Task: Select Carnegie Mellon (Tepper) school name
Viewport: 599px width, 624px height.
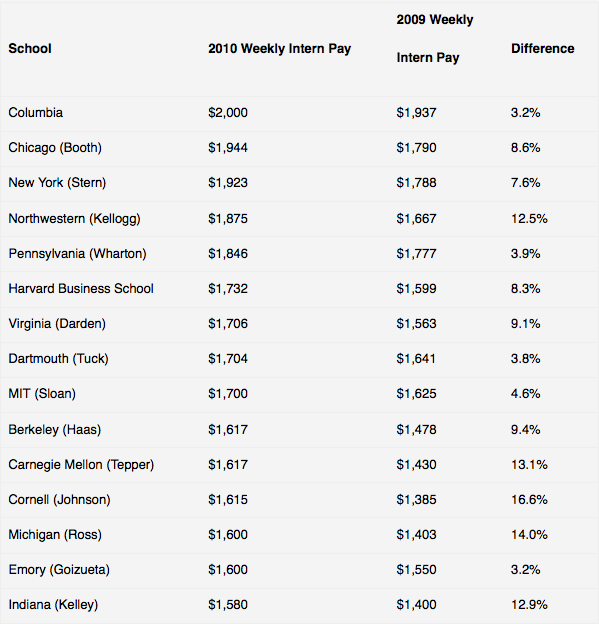Action: (81, 464)
